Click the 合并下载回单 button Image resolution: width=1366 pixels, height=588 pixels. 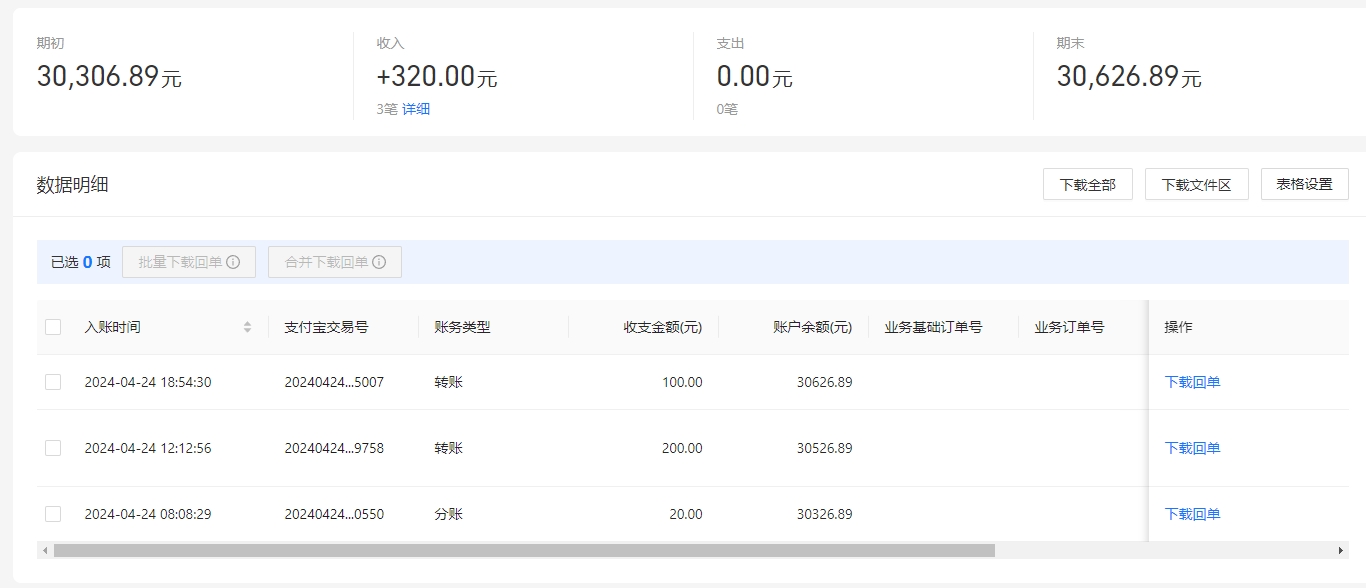(335, 262)
